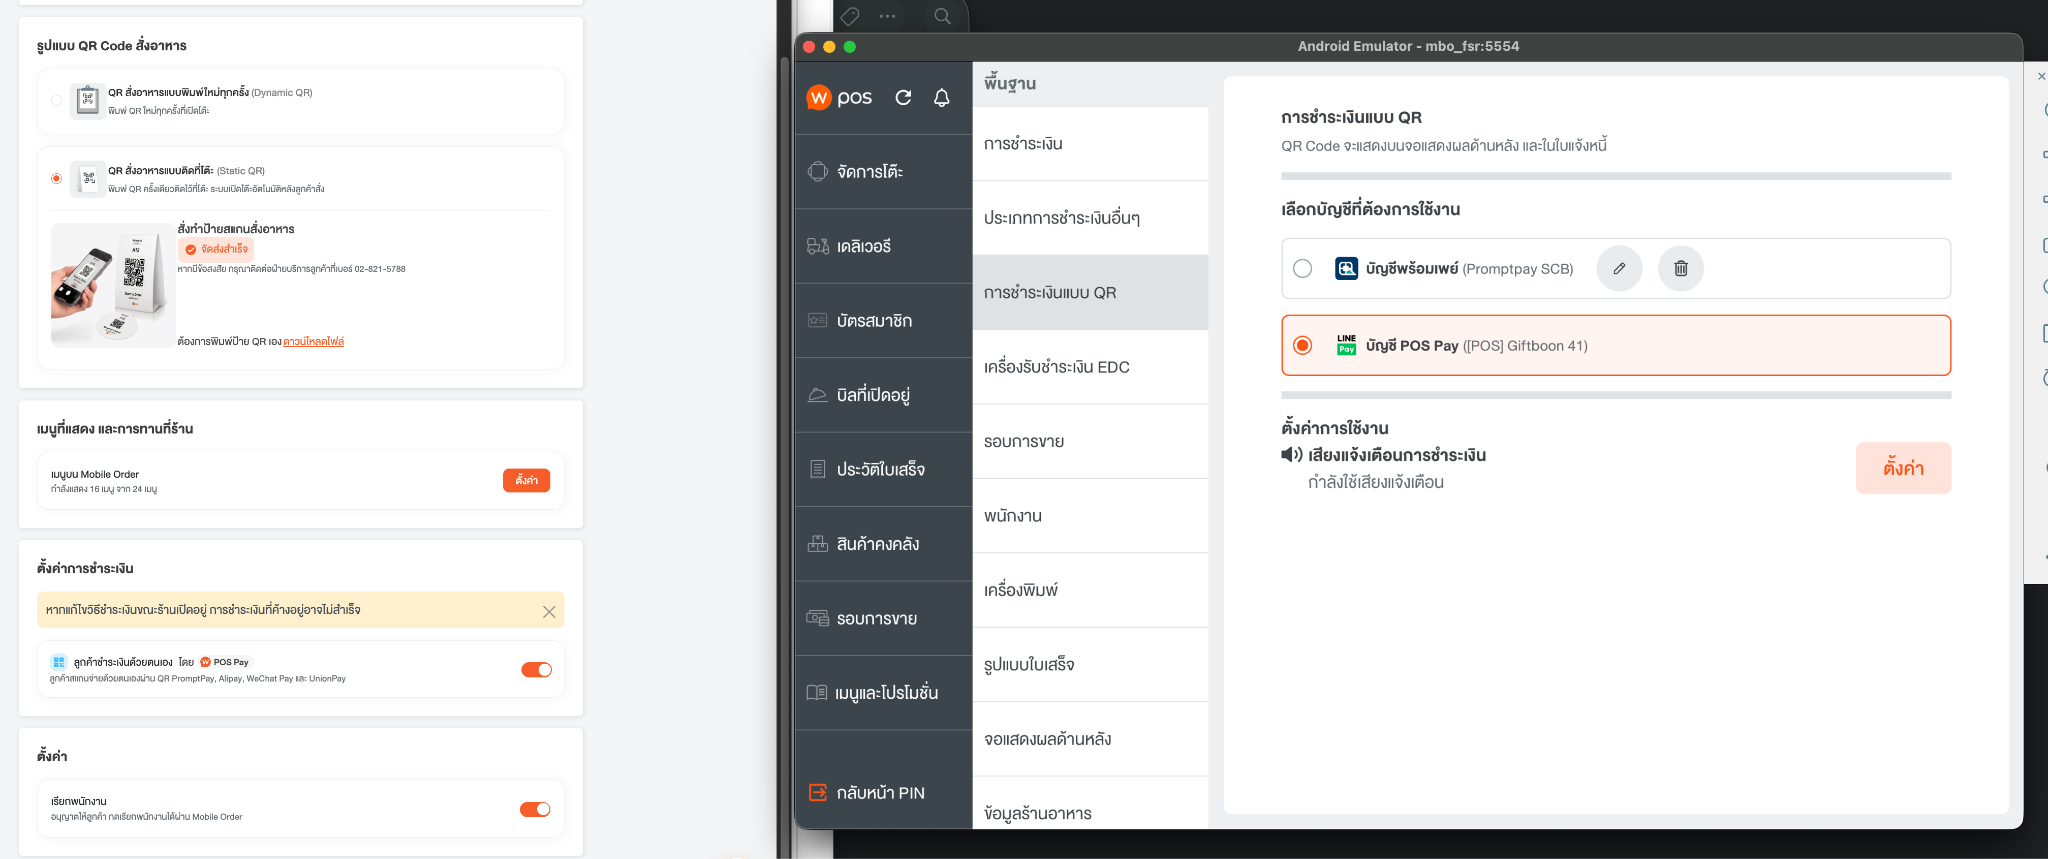Select Static QR ordering option
2048x859 pixels.
click(56, 178)
